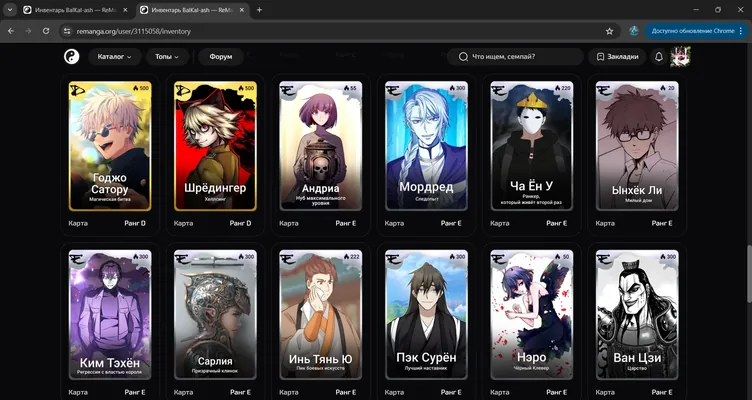This screenshot has width=752, height=400.
Task: Open the Каталог dropdown menu
Action: click(114, 57)
